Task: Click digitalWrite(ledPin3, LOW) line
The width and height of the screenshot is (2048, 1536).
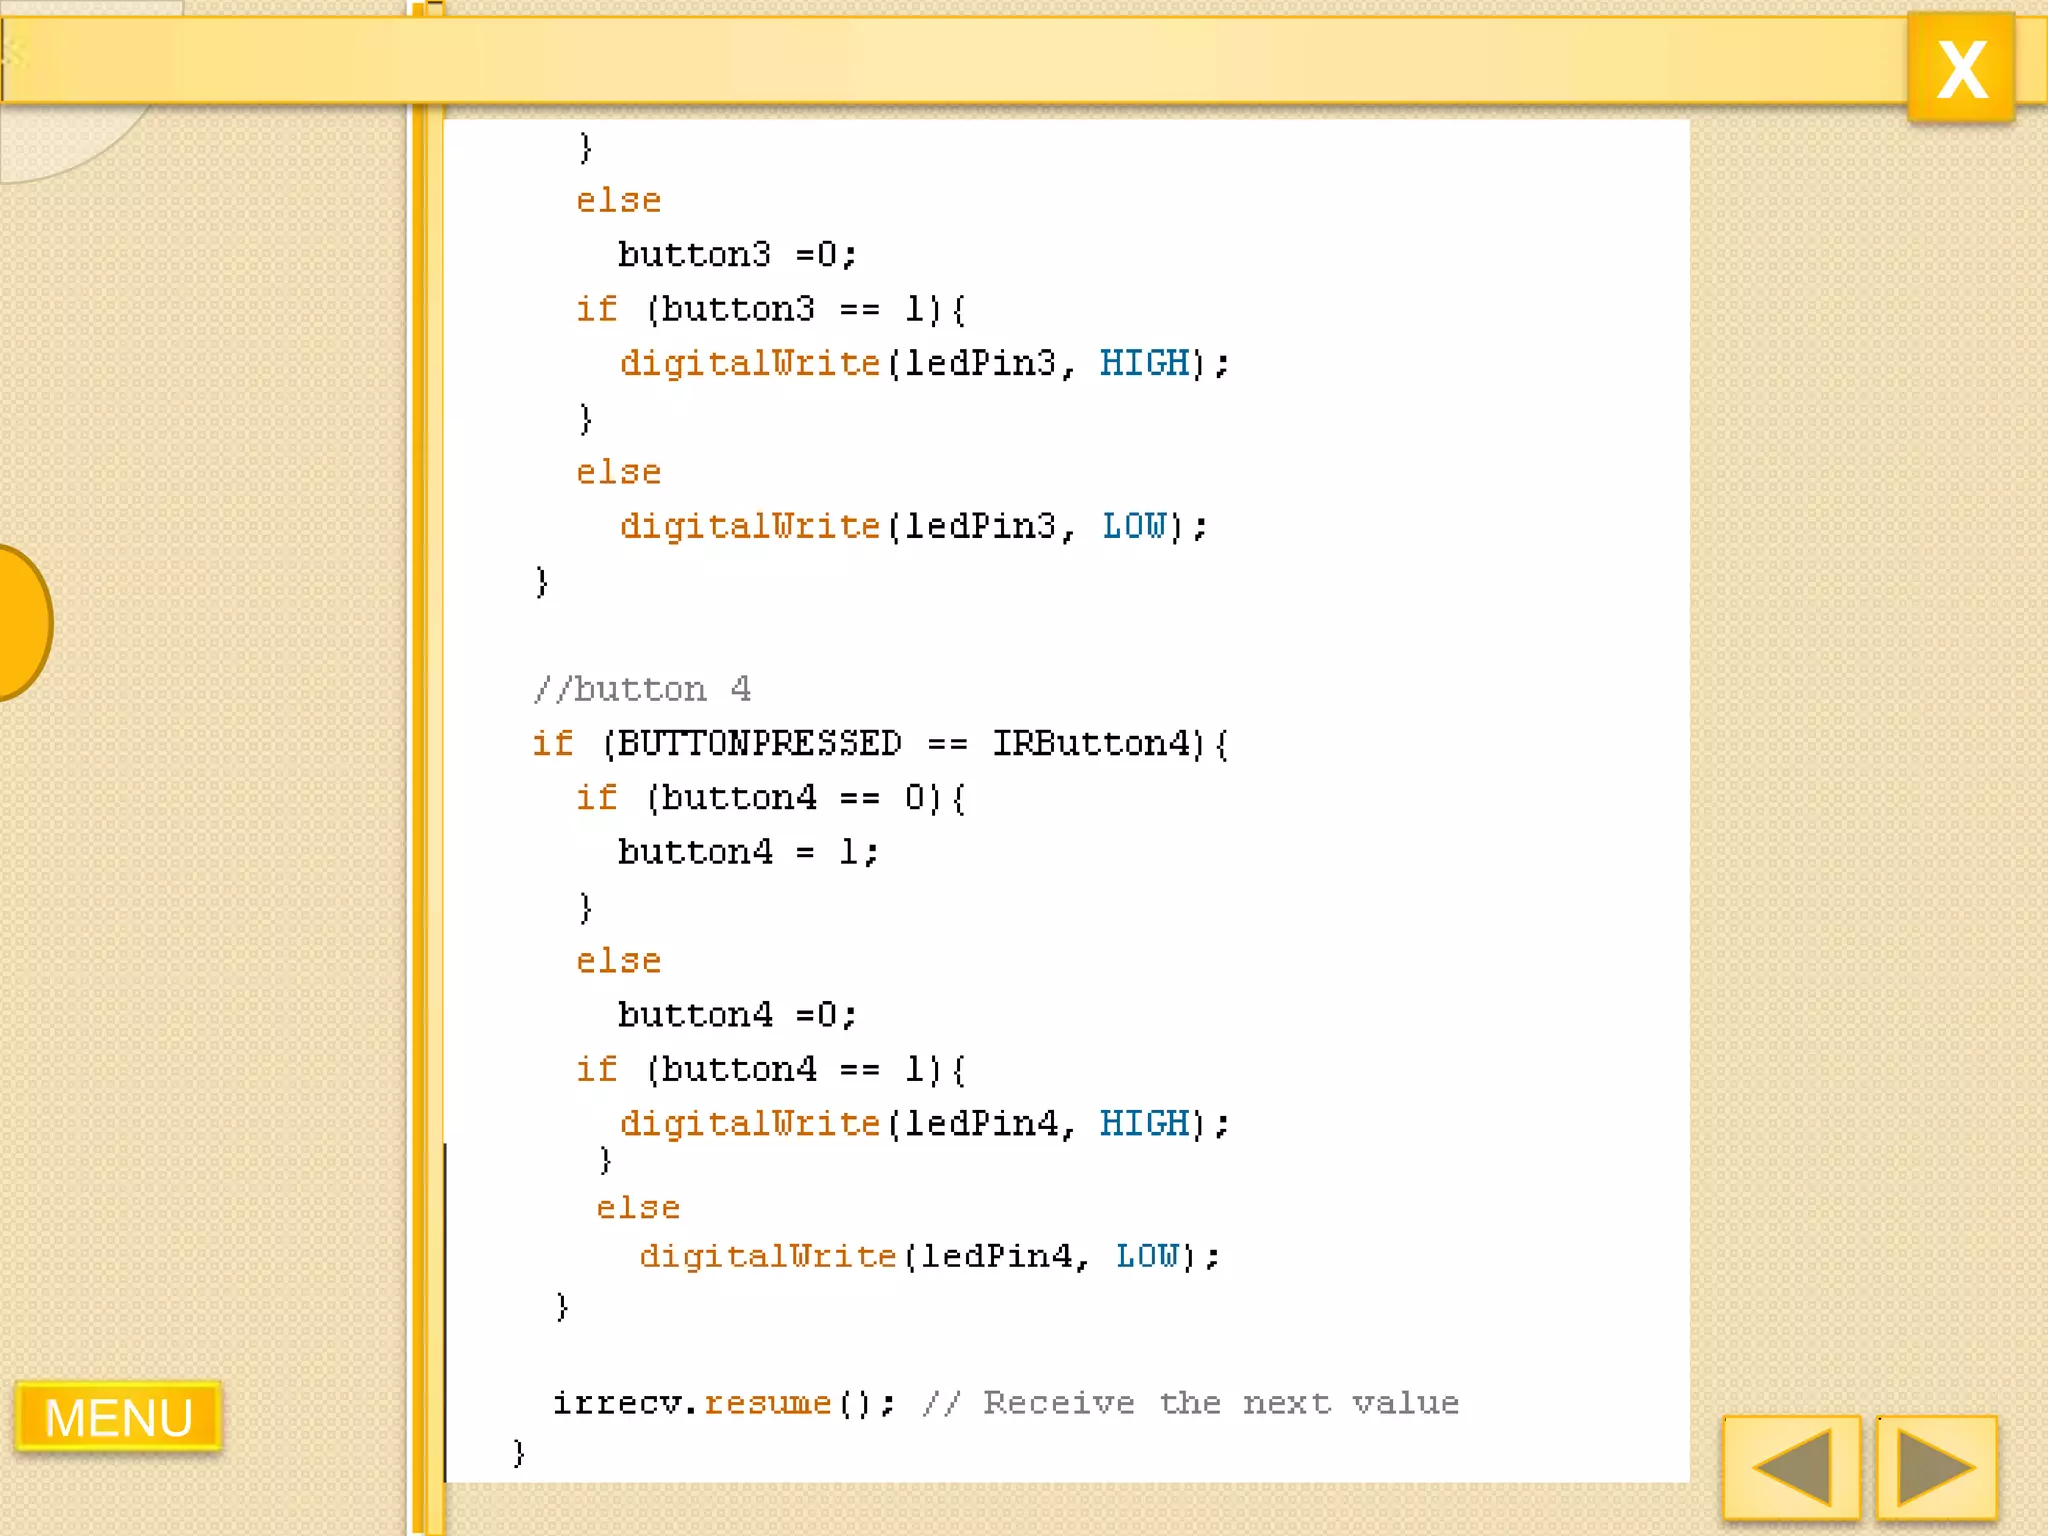Action: [913, 526]
